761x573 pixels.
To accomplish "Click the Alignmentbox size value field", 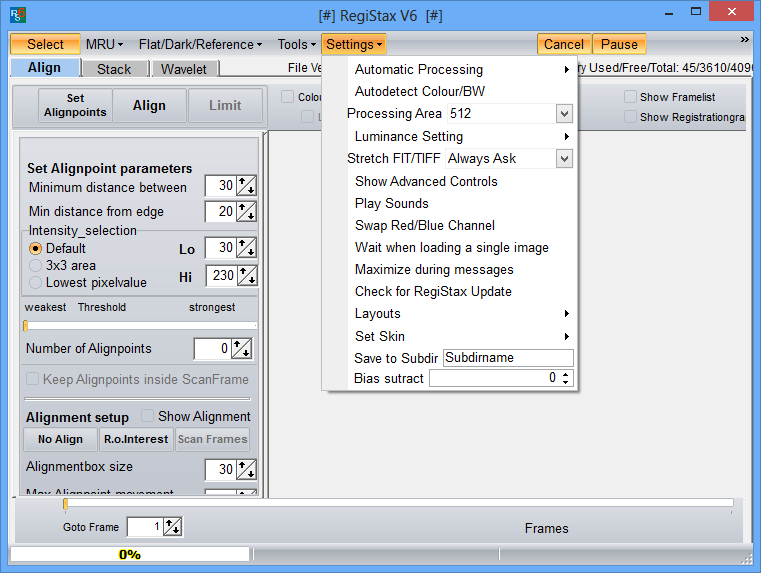I will (221, 470).
